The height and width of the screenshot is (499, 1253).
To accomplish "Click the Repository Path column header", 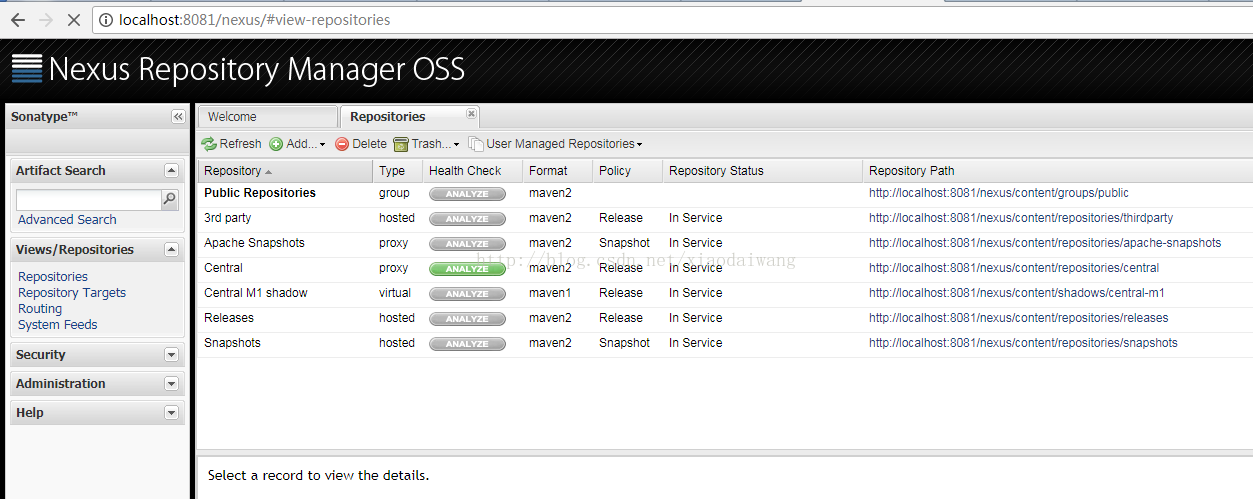I will point(1058,171).
